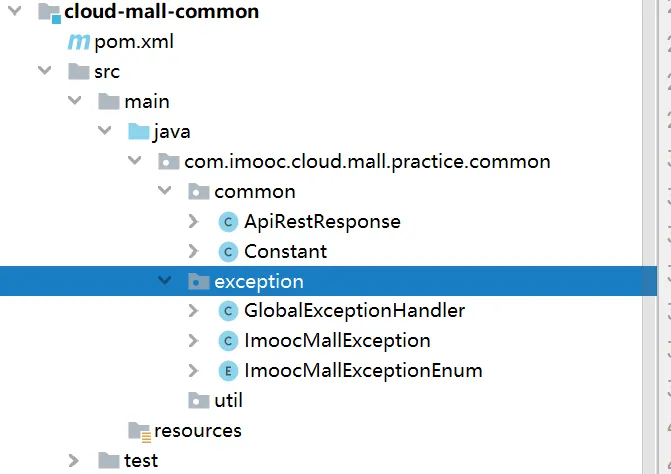Click the java source folder icon

138,131
